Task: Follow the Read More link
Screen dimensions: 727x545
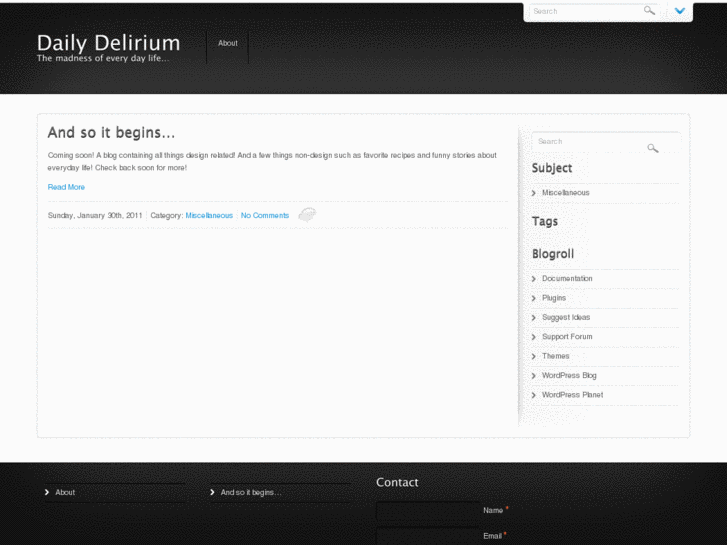Action: (66, 187)
